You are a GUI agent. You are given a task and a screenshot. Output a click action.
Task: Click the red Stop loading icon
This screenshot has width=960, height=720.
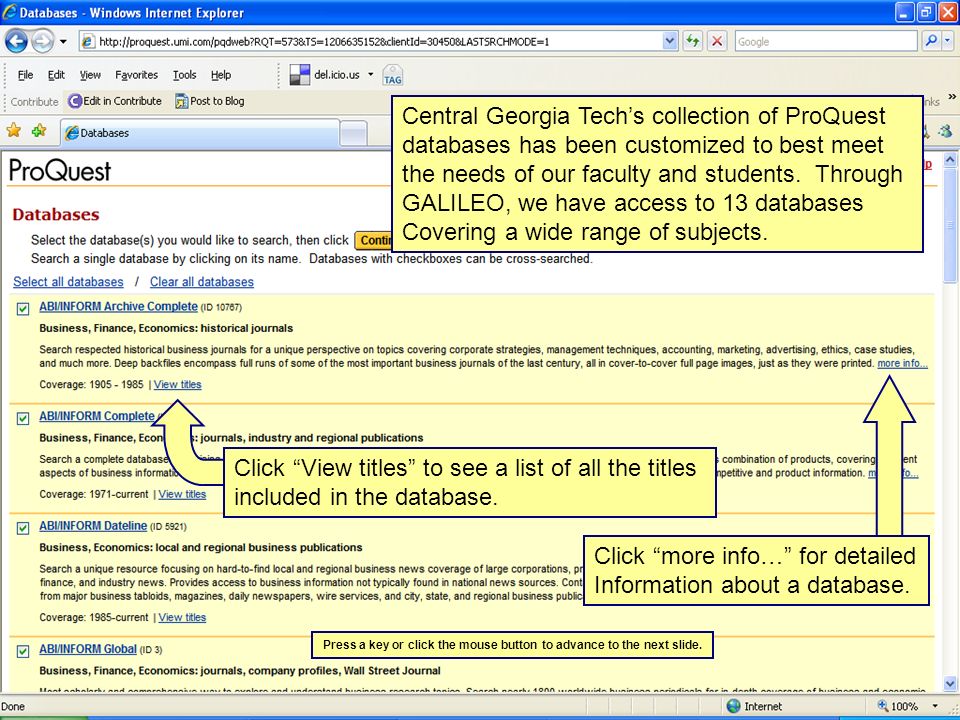[x=716, y=42]
